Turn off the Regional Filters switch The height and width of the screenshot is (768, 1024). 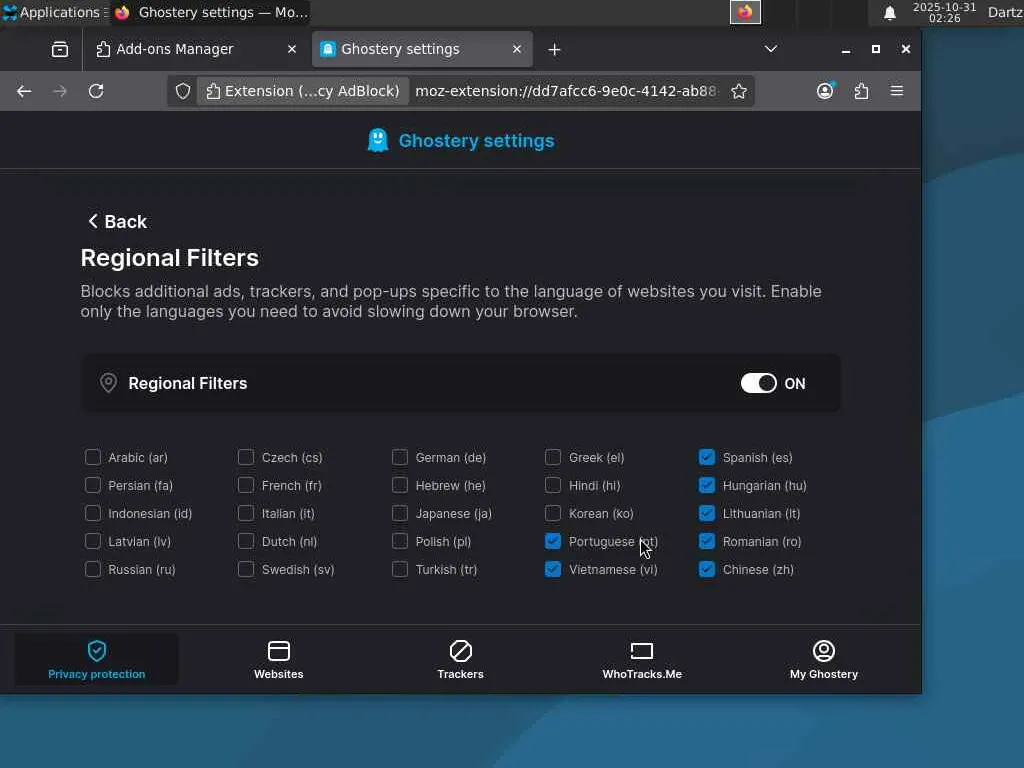(758, 383)
